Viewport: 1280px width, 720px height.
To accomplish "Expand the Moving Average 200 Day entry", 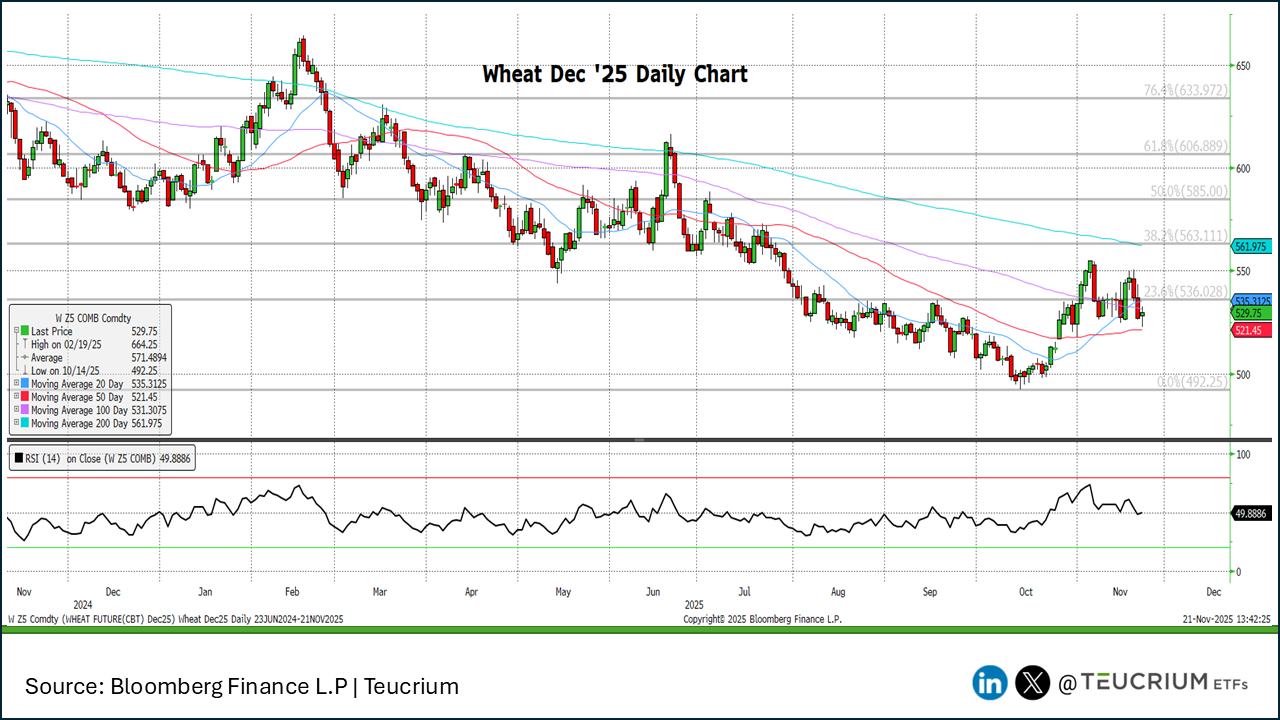I will click(x=14, y=424).
